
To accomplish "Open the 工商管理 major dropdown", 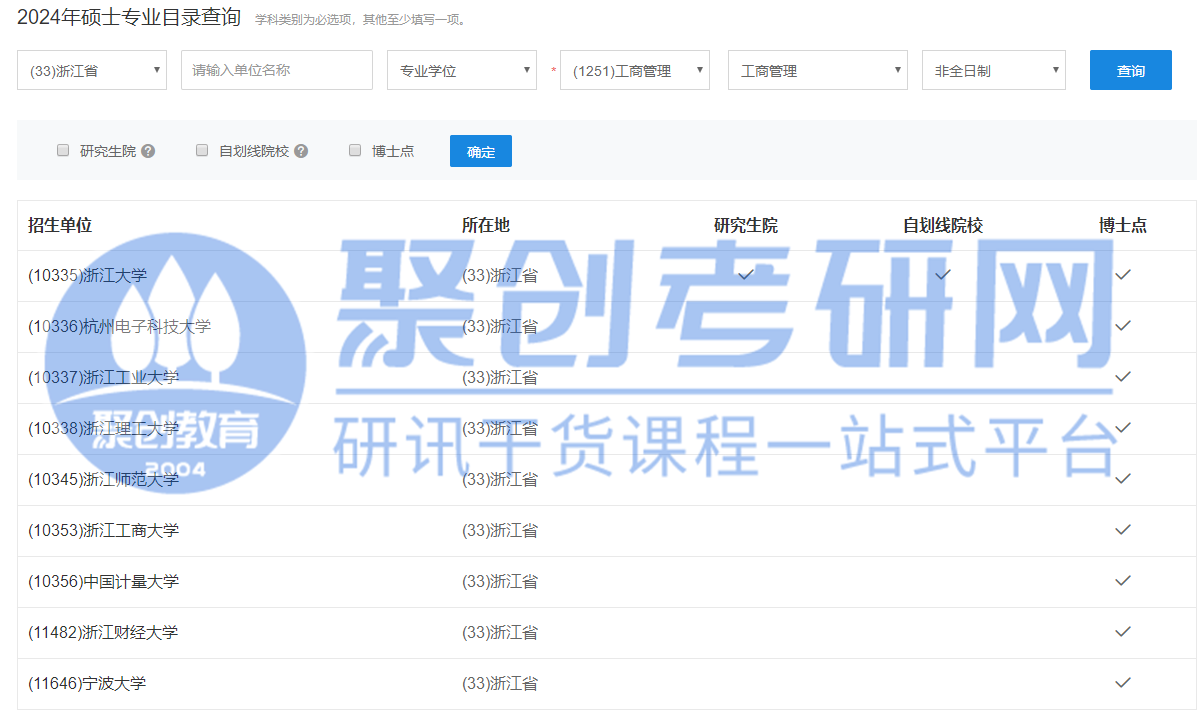I will coord(818,70).
